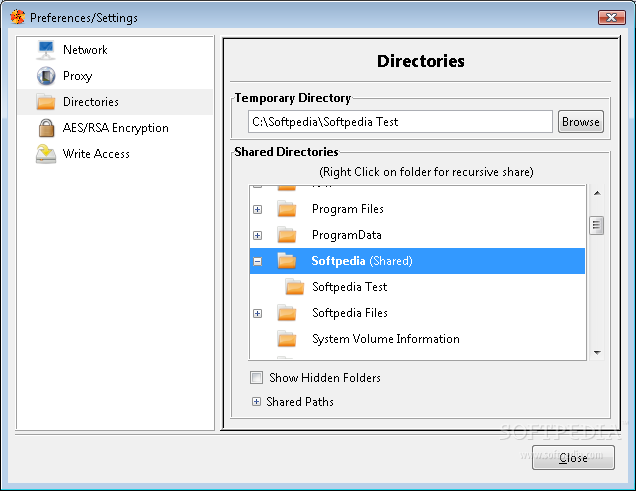Click the System Volume Information folder icon
Screen dimensions: 636x491
287,339
